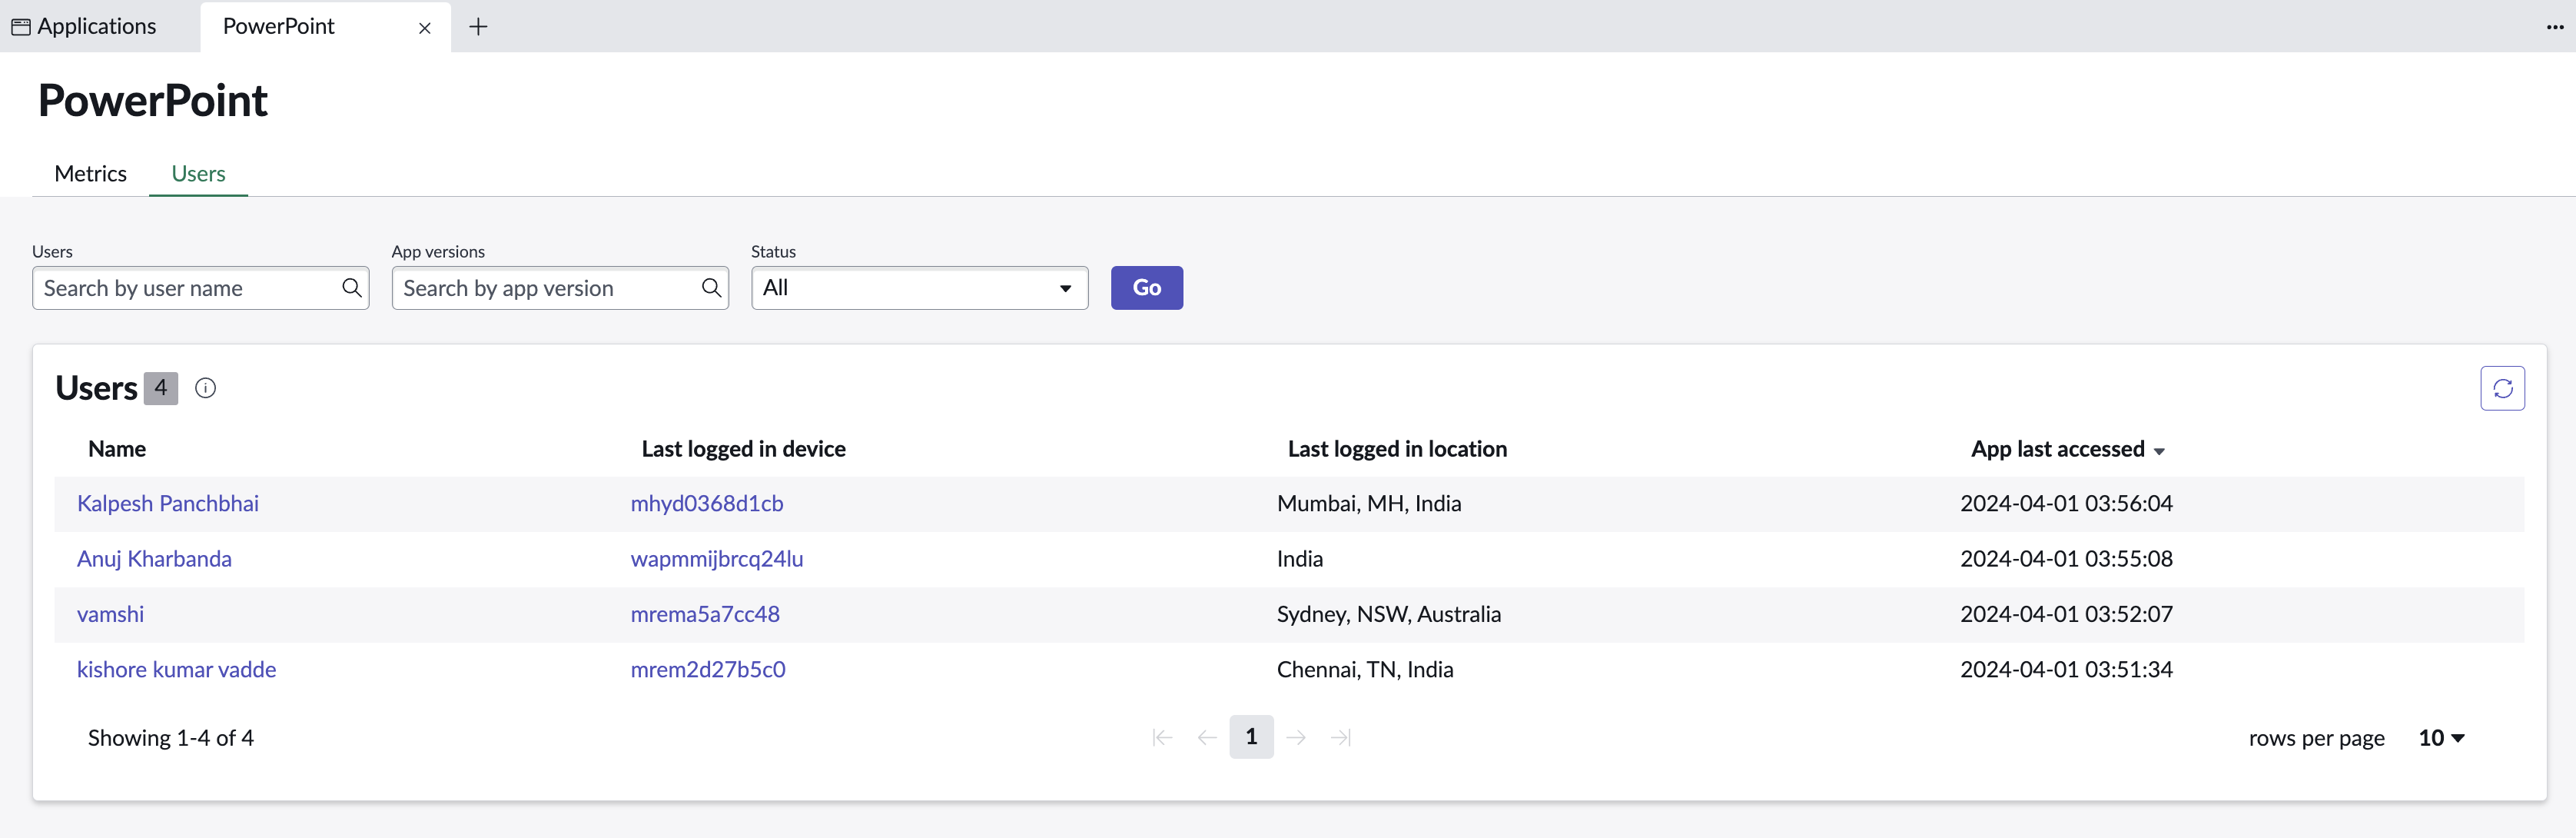Open device wapmmijbrcq24lu
The image size is (2576, 838).
716,559
